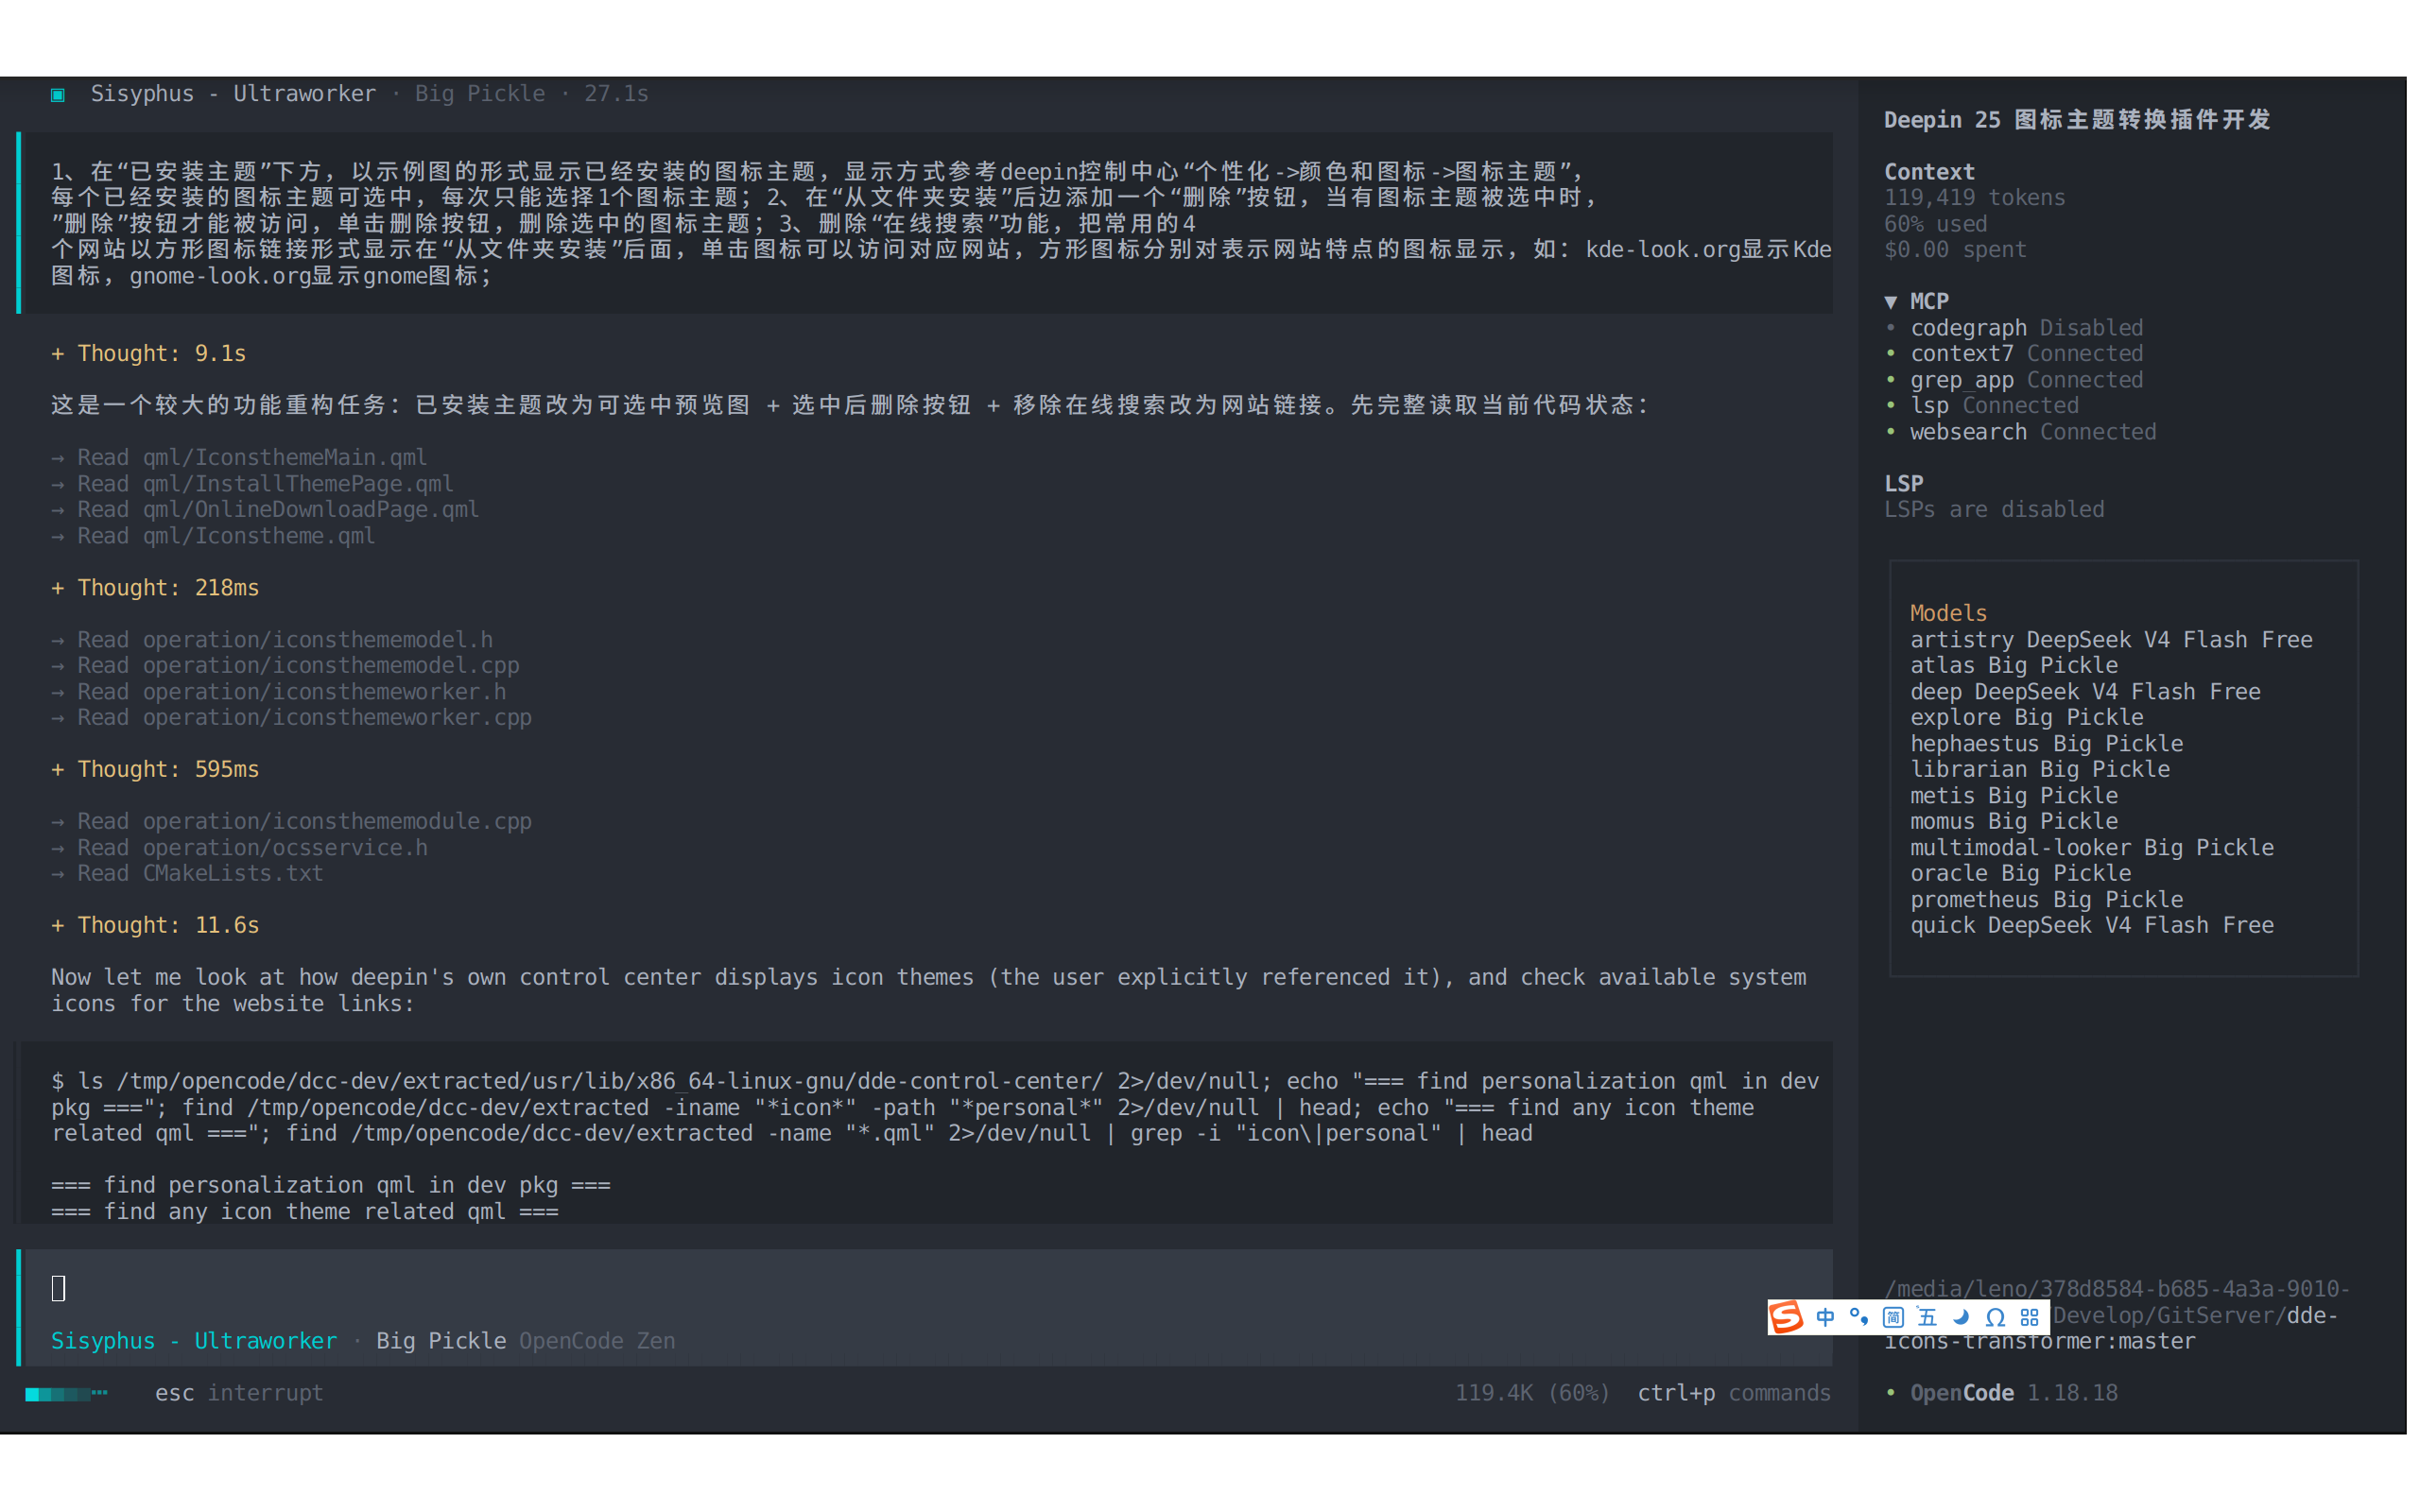The height and width of the screenshot is (1512, 2420).
Task: Click the teal square agent icon near Sisyphus header
Action: tap(58, 94)
